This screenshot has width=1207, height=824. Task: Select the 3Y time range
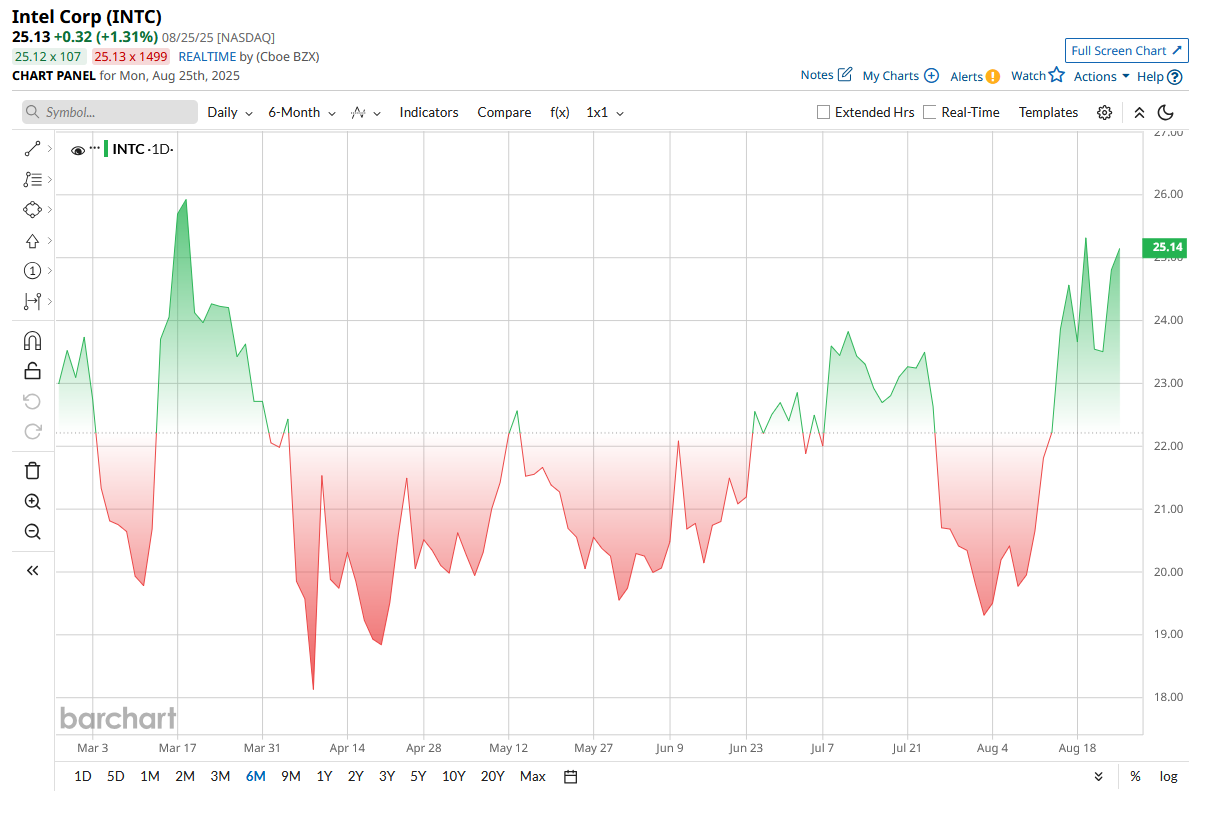point(387,776)
